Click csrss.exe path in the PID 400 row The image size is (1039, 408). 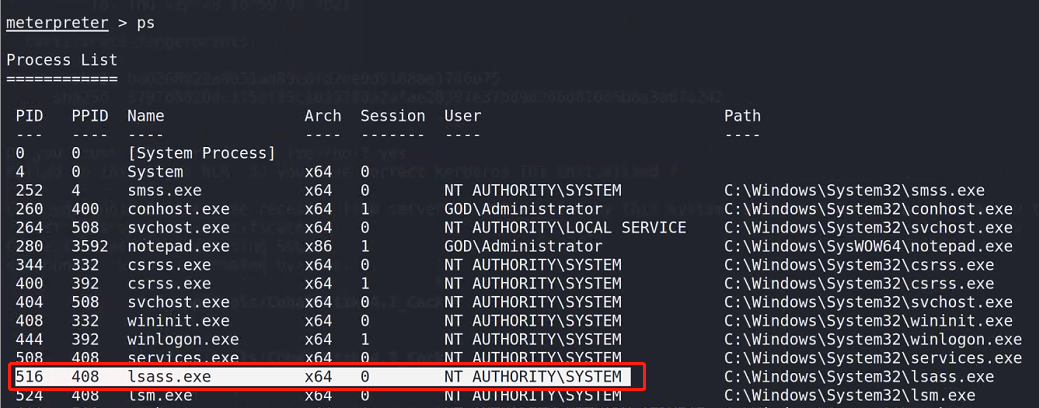(859, 283)
